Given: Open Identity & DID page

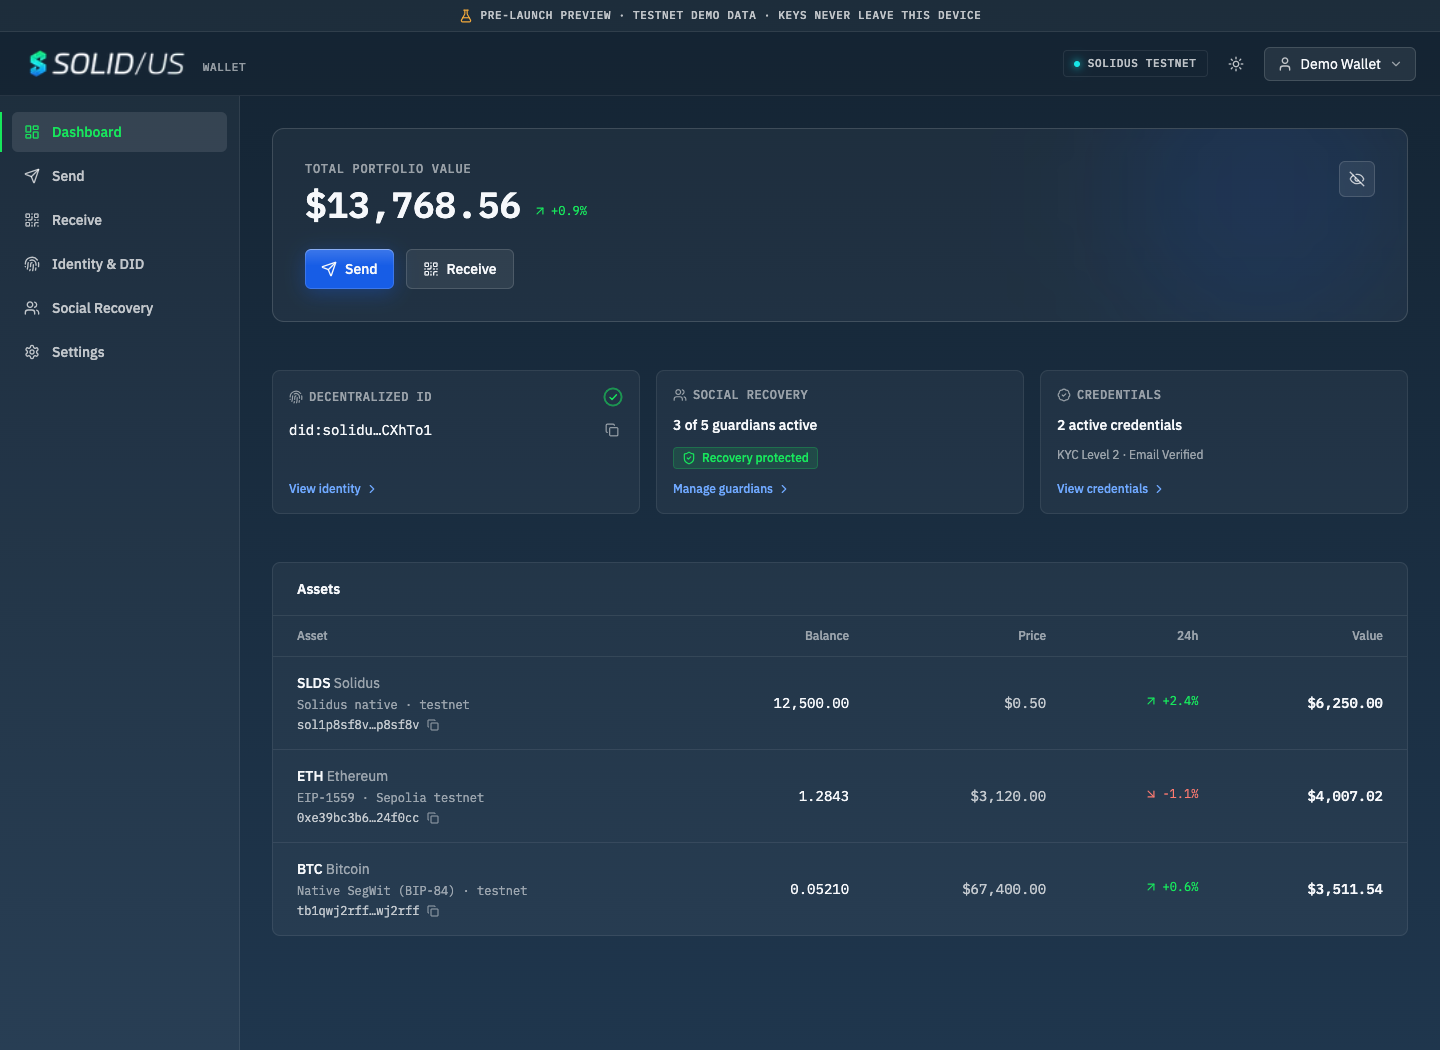Looking at the screenshot, I should (x=119, y=264).
